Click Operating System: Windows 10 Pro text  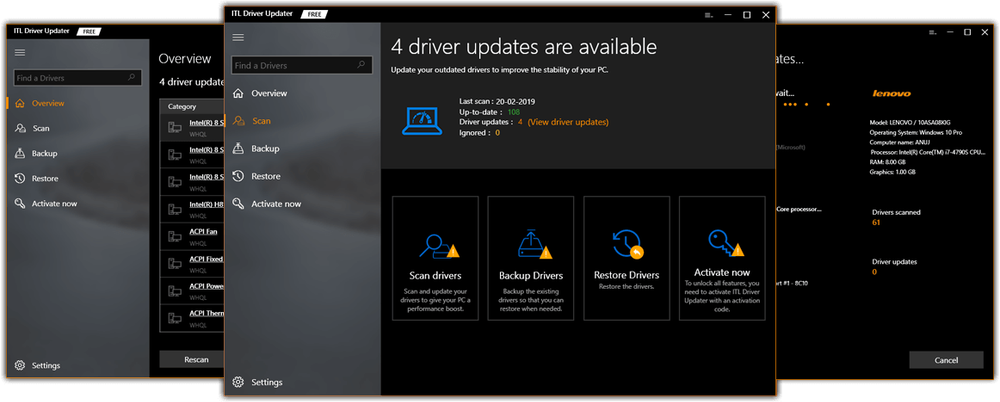click(x=916, y=132)
